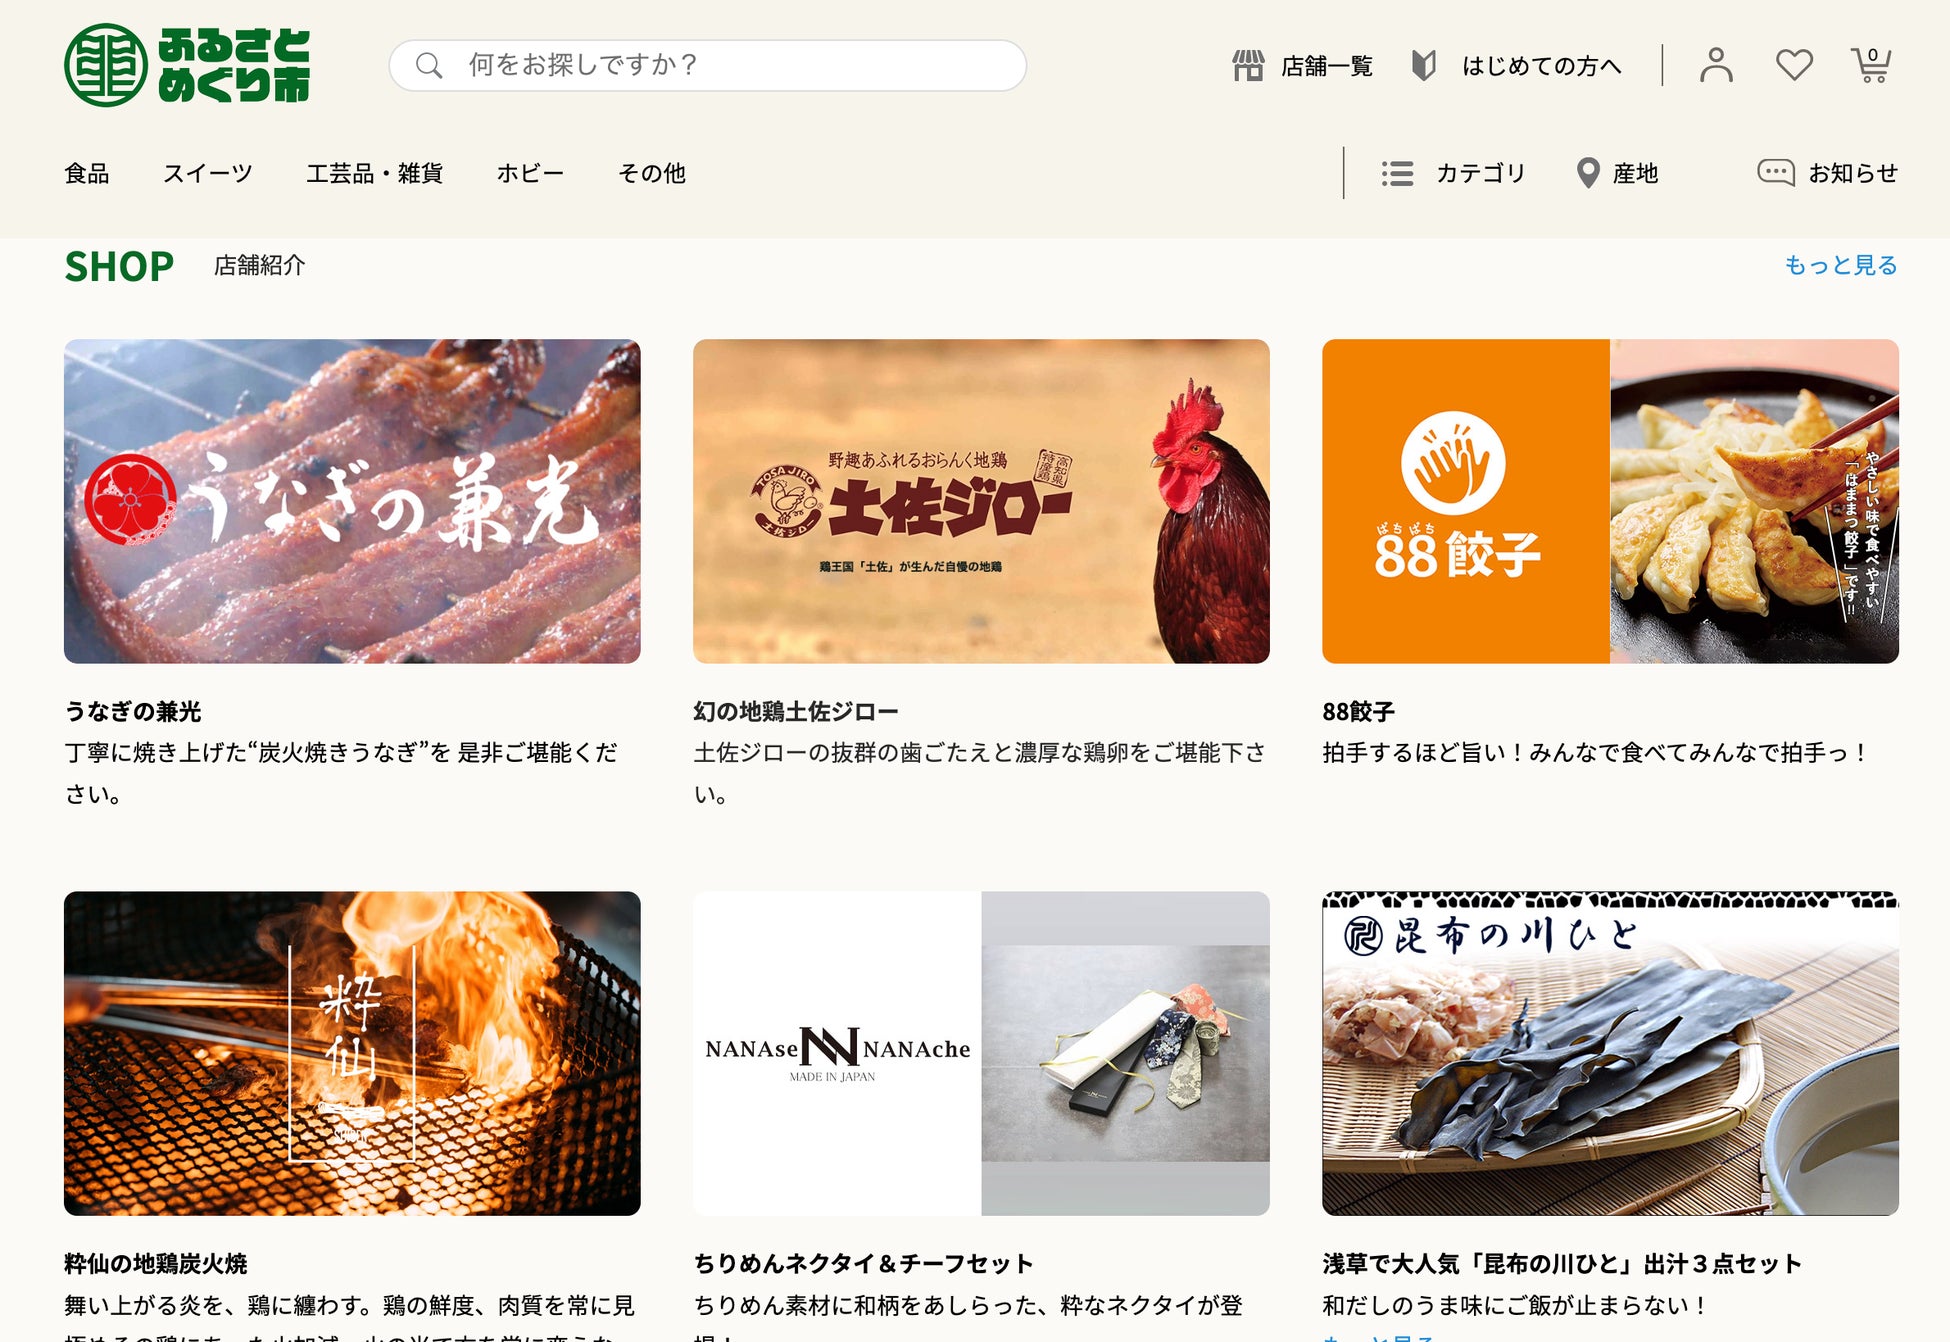Image resolution: width=1950 pixels, height=1342 pixels.
Task: Open the user account icon
Action: [1716, 66]
